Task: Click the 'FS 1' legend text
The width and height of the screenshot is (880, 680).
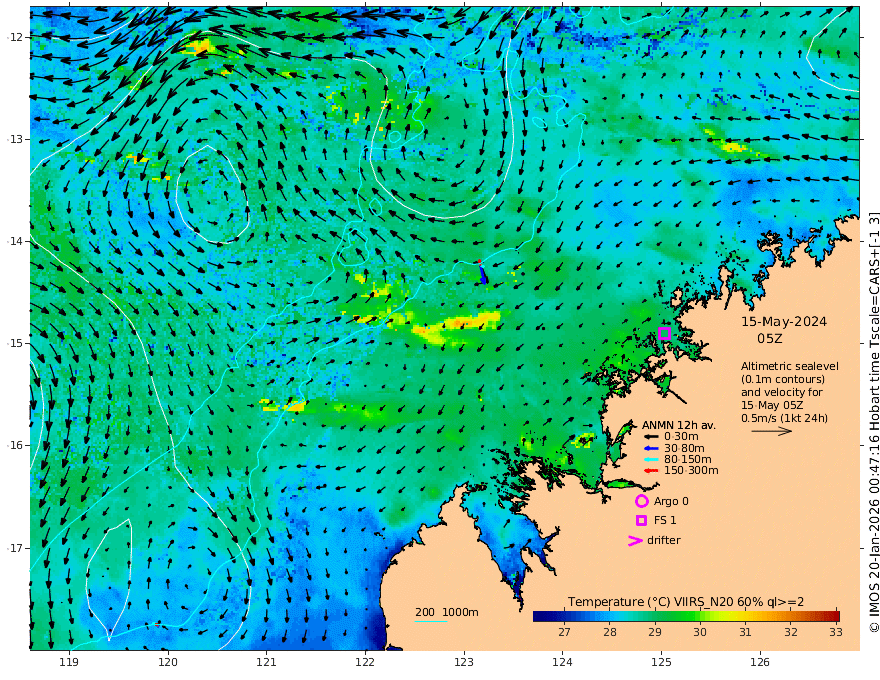Action: [665, 520]
